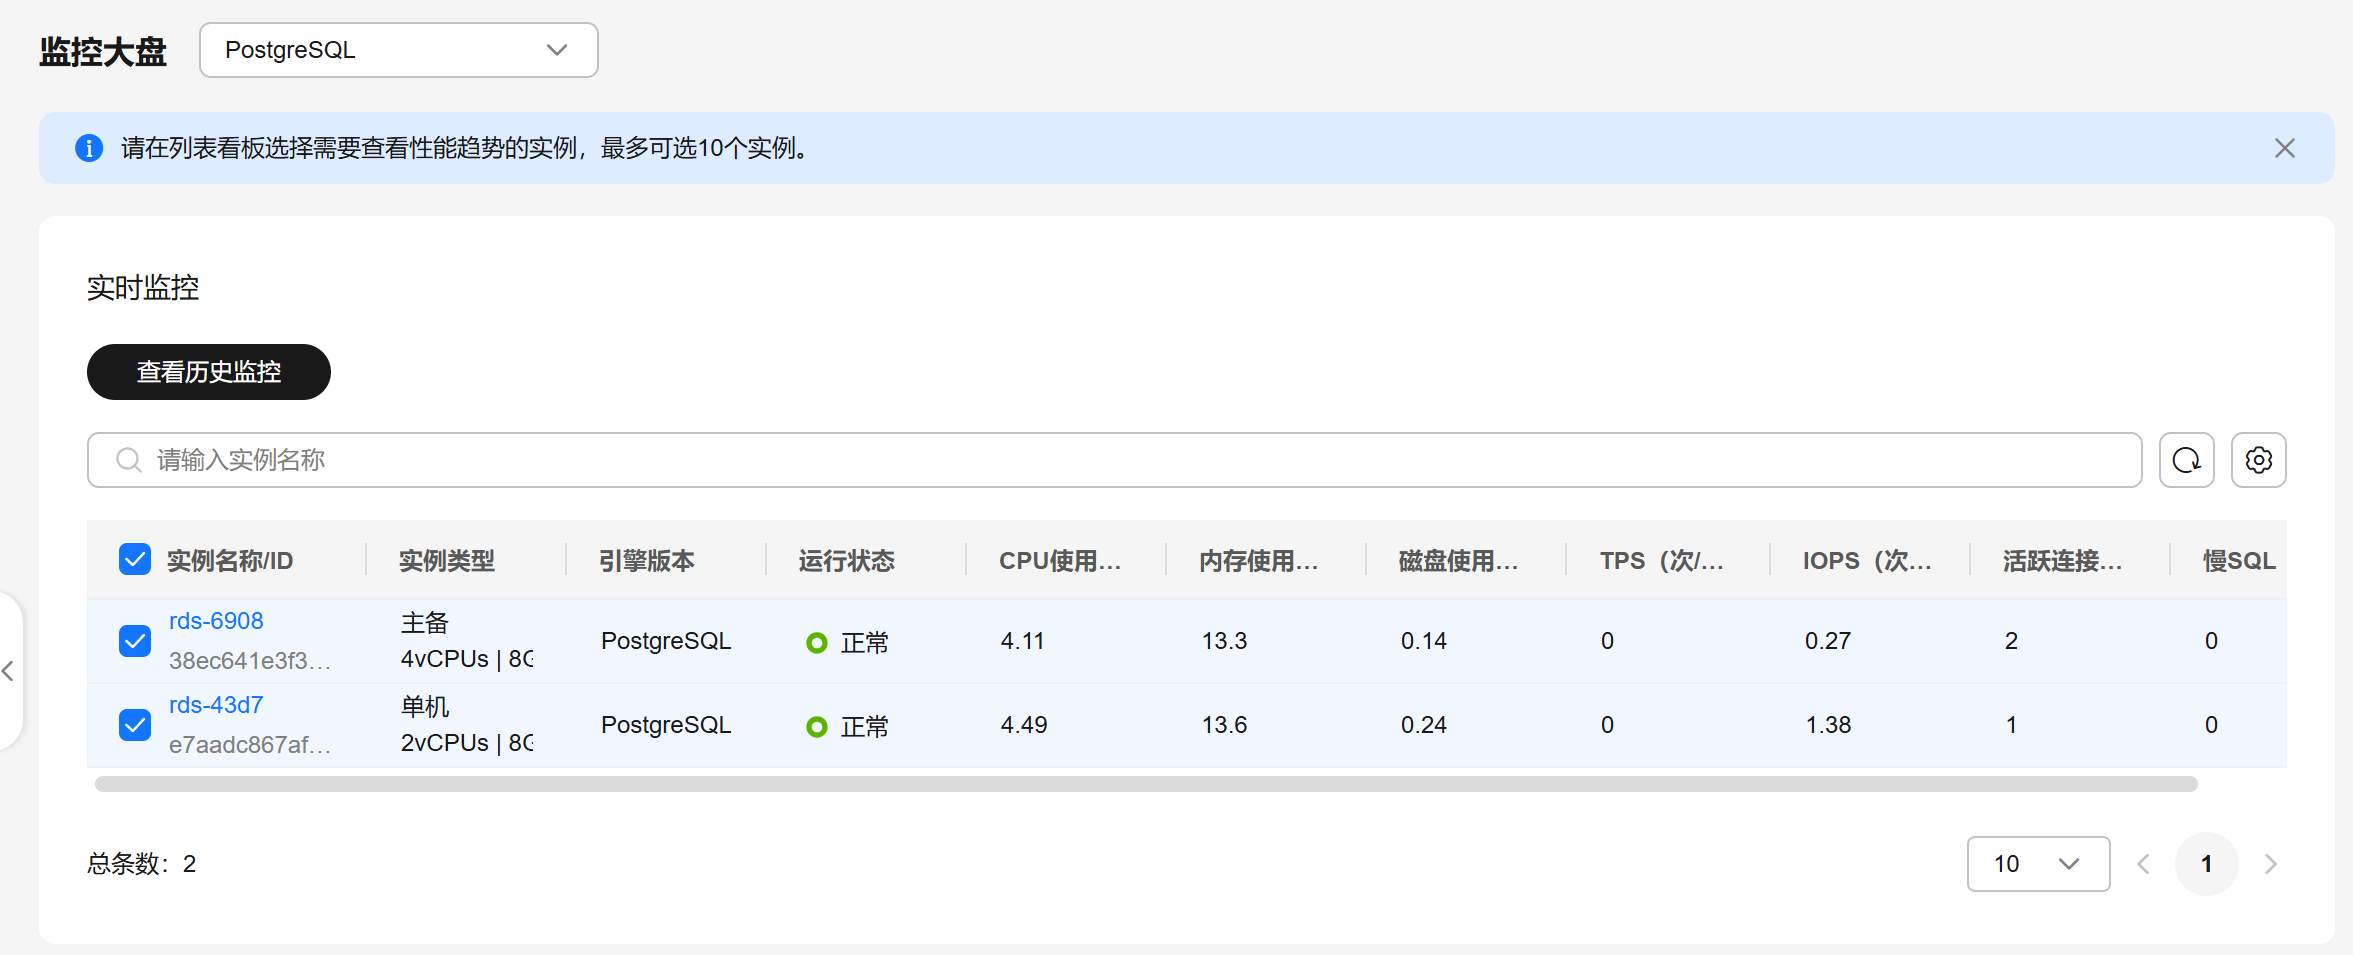Click the 内存使用 column header
Viewport: 2353px width, 955px height.
point(1259,561)
